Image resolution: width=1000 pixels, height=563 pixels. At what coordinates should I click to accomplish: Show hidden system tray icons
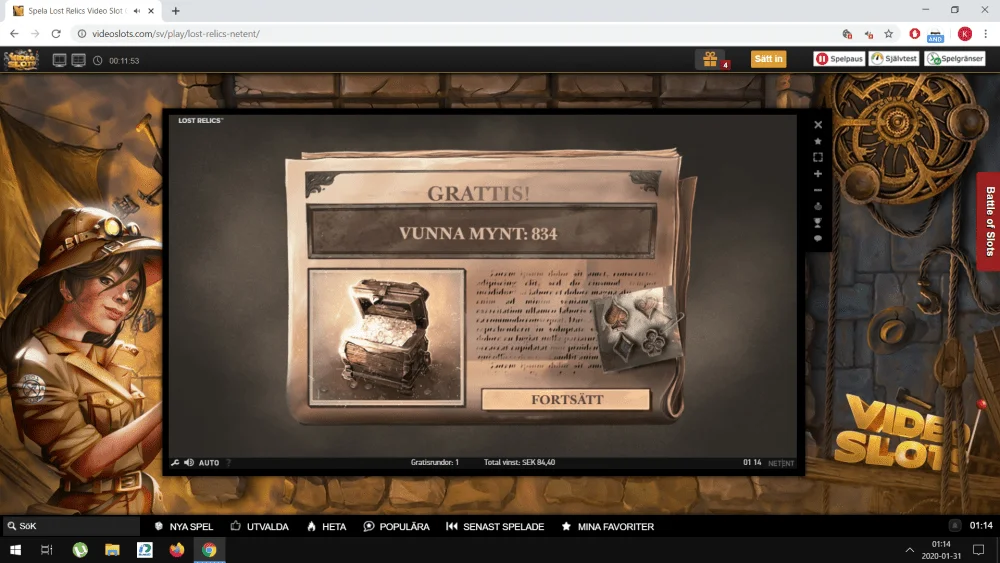pos(909,550)
